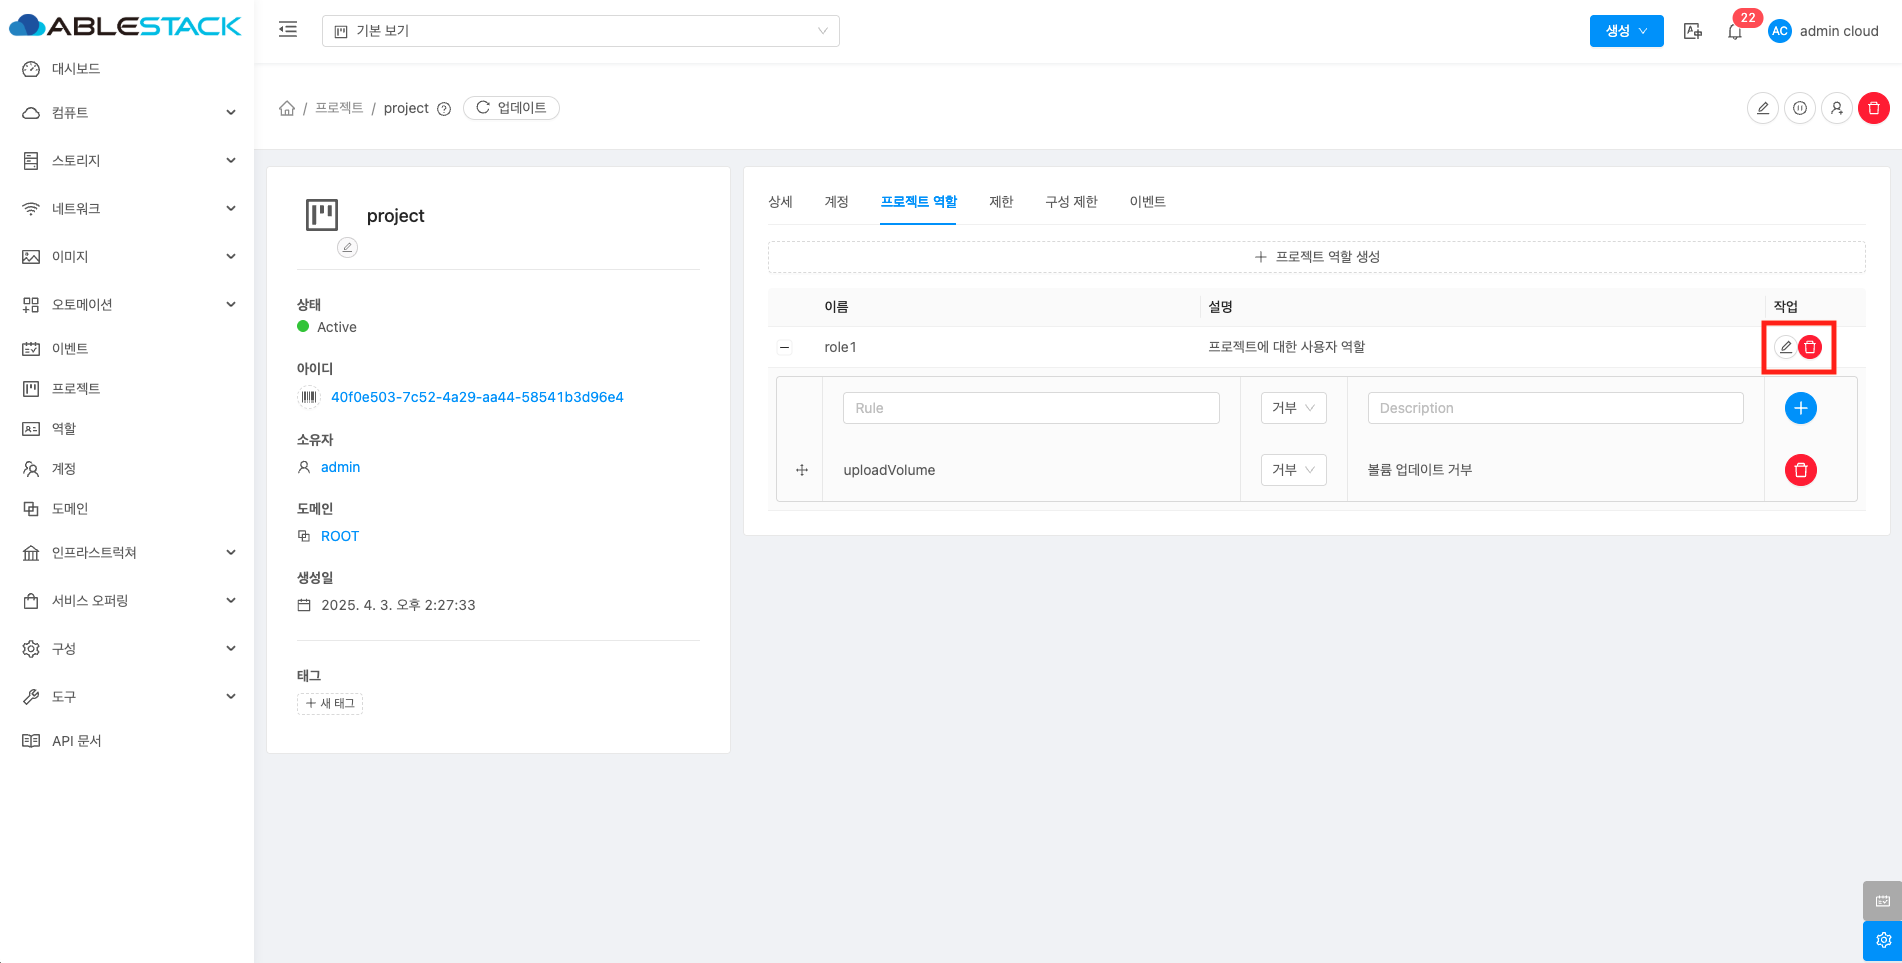Click the admin owner link
1902x963 pixels.
[340, 467]
